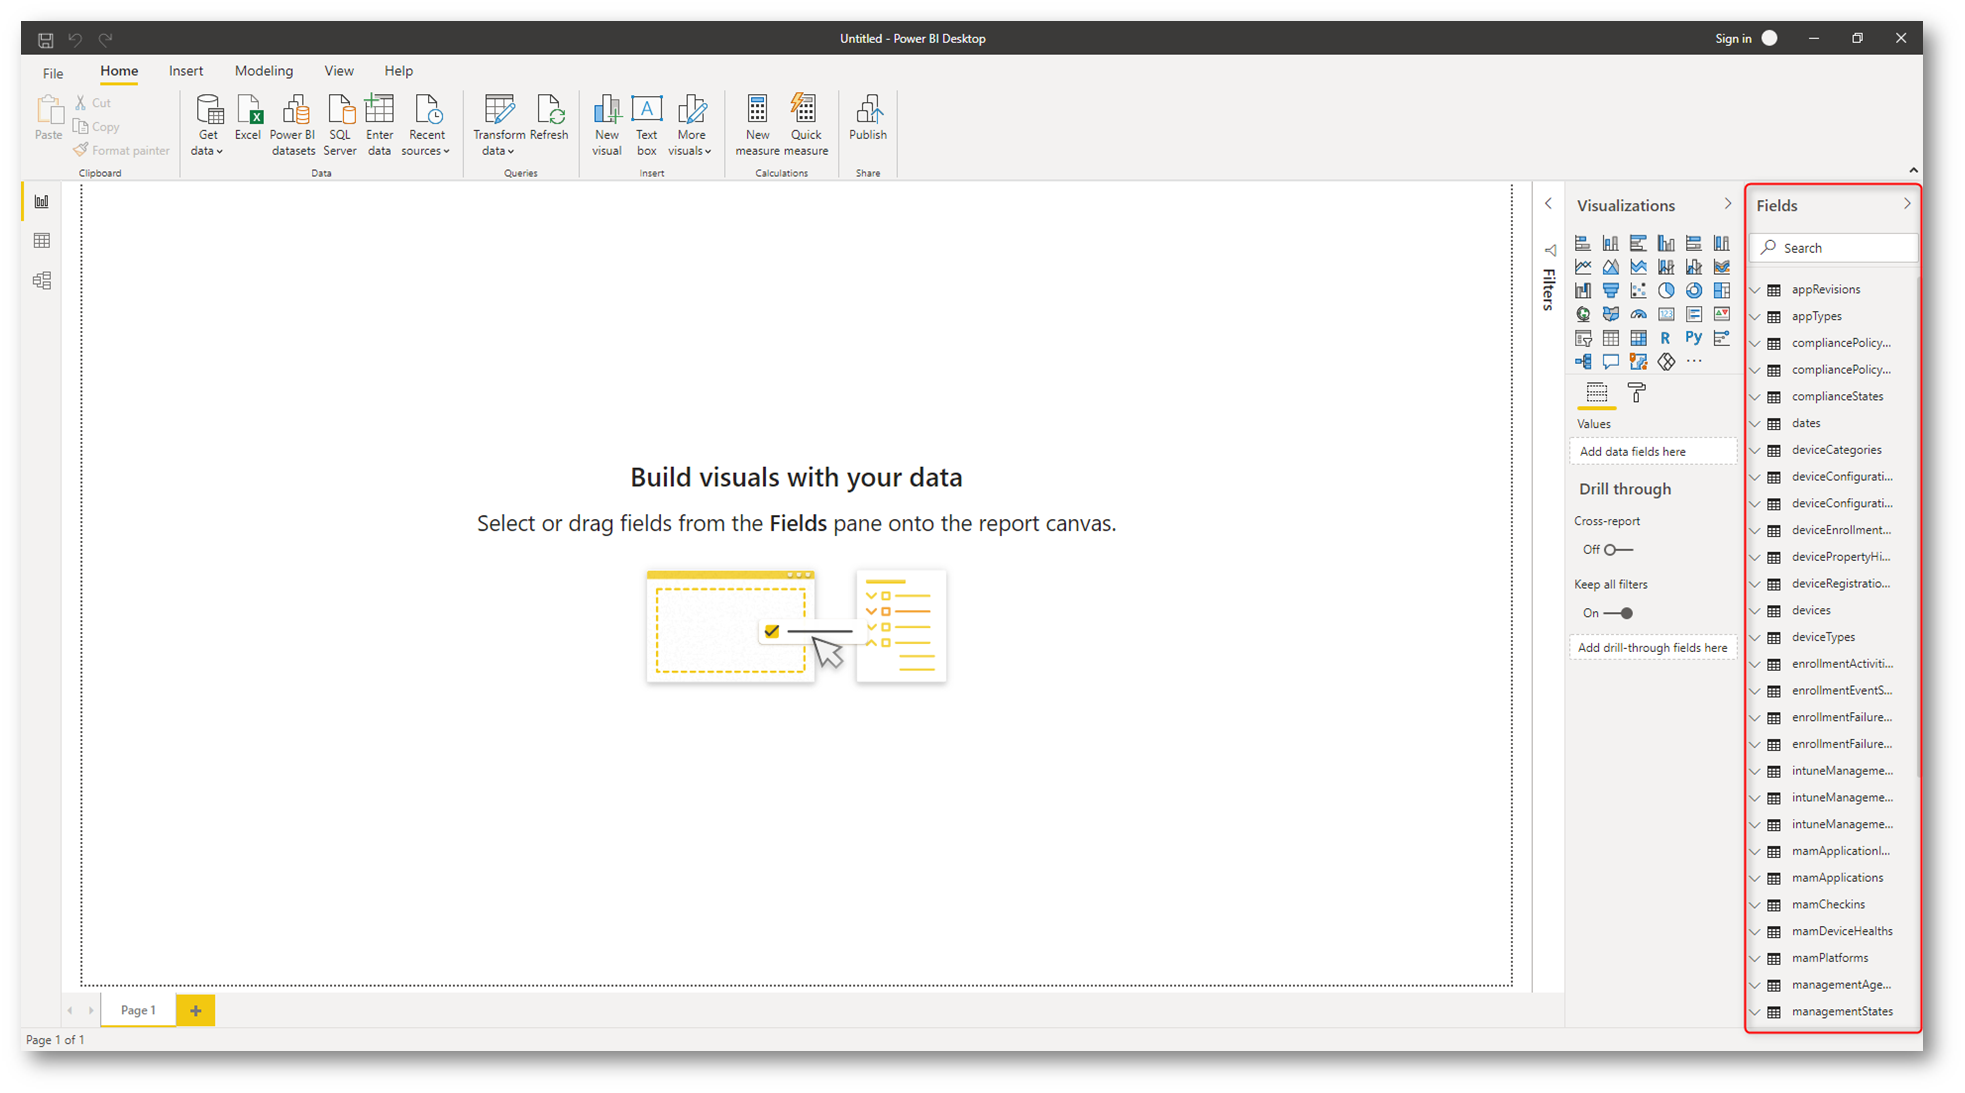Add a new page with plus button
1965x1093 pixels.
coord(196,1011)
